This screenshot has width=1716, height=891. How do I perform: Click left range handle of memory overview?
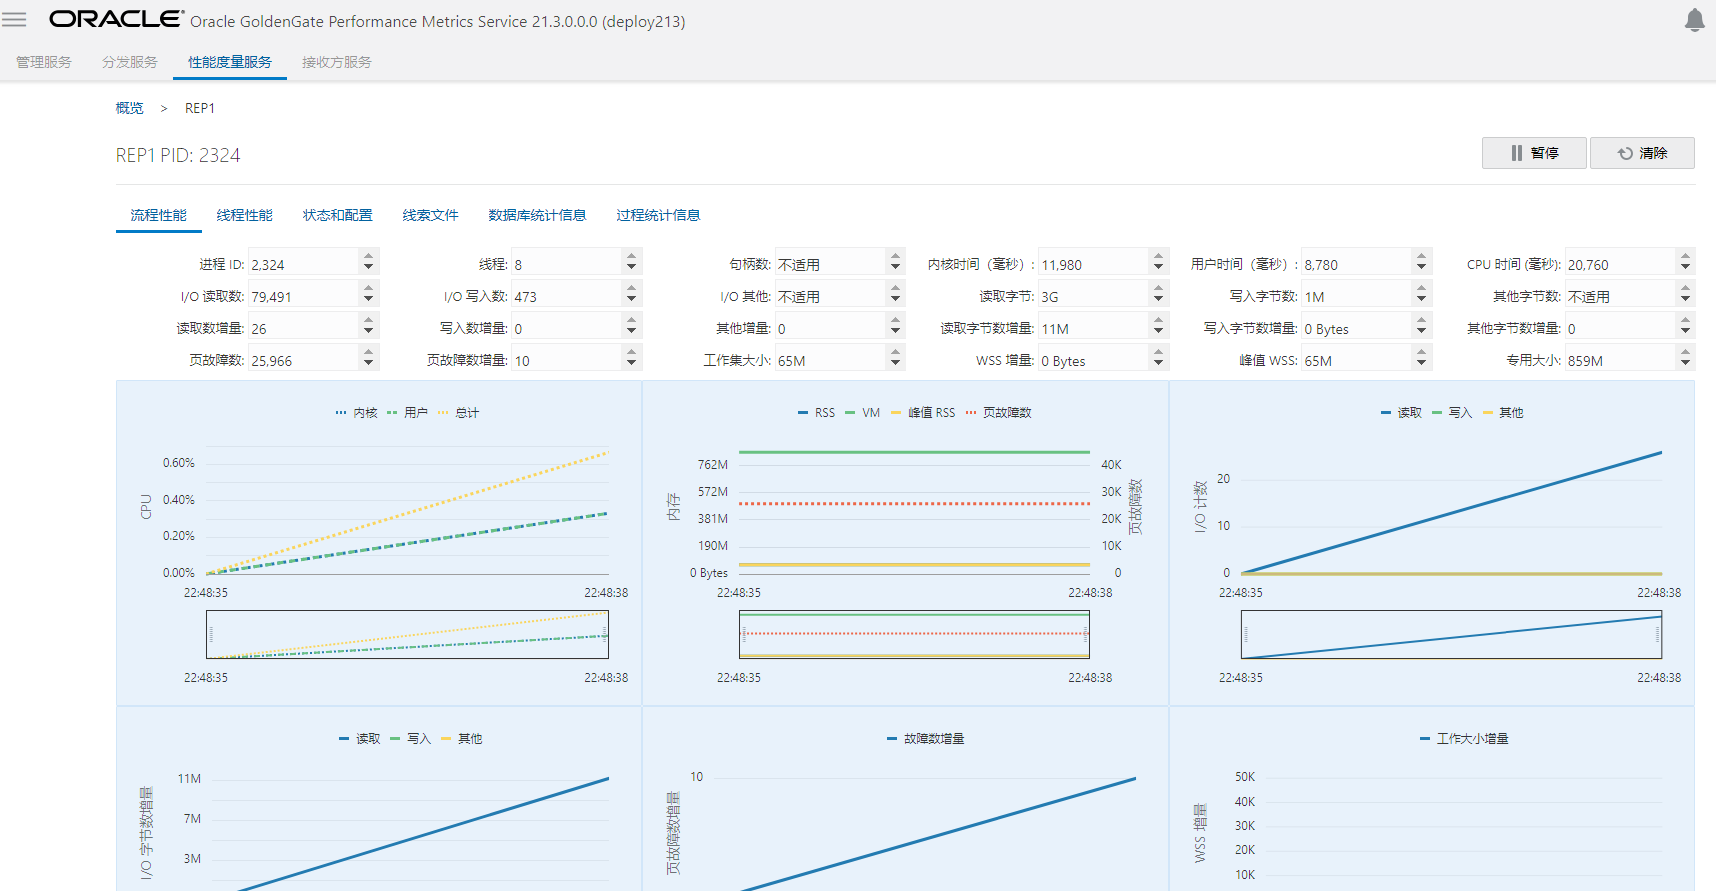(x=744, y=634)
